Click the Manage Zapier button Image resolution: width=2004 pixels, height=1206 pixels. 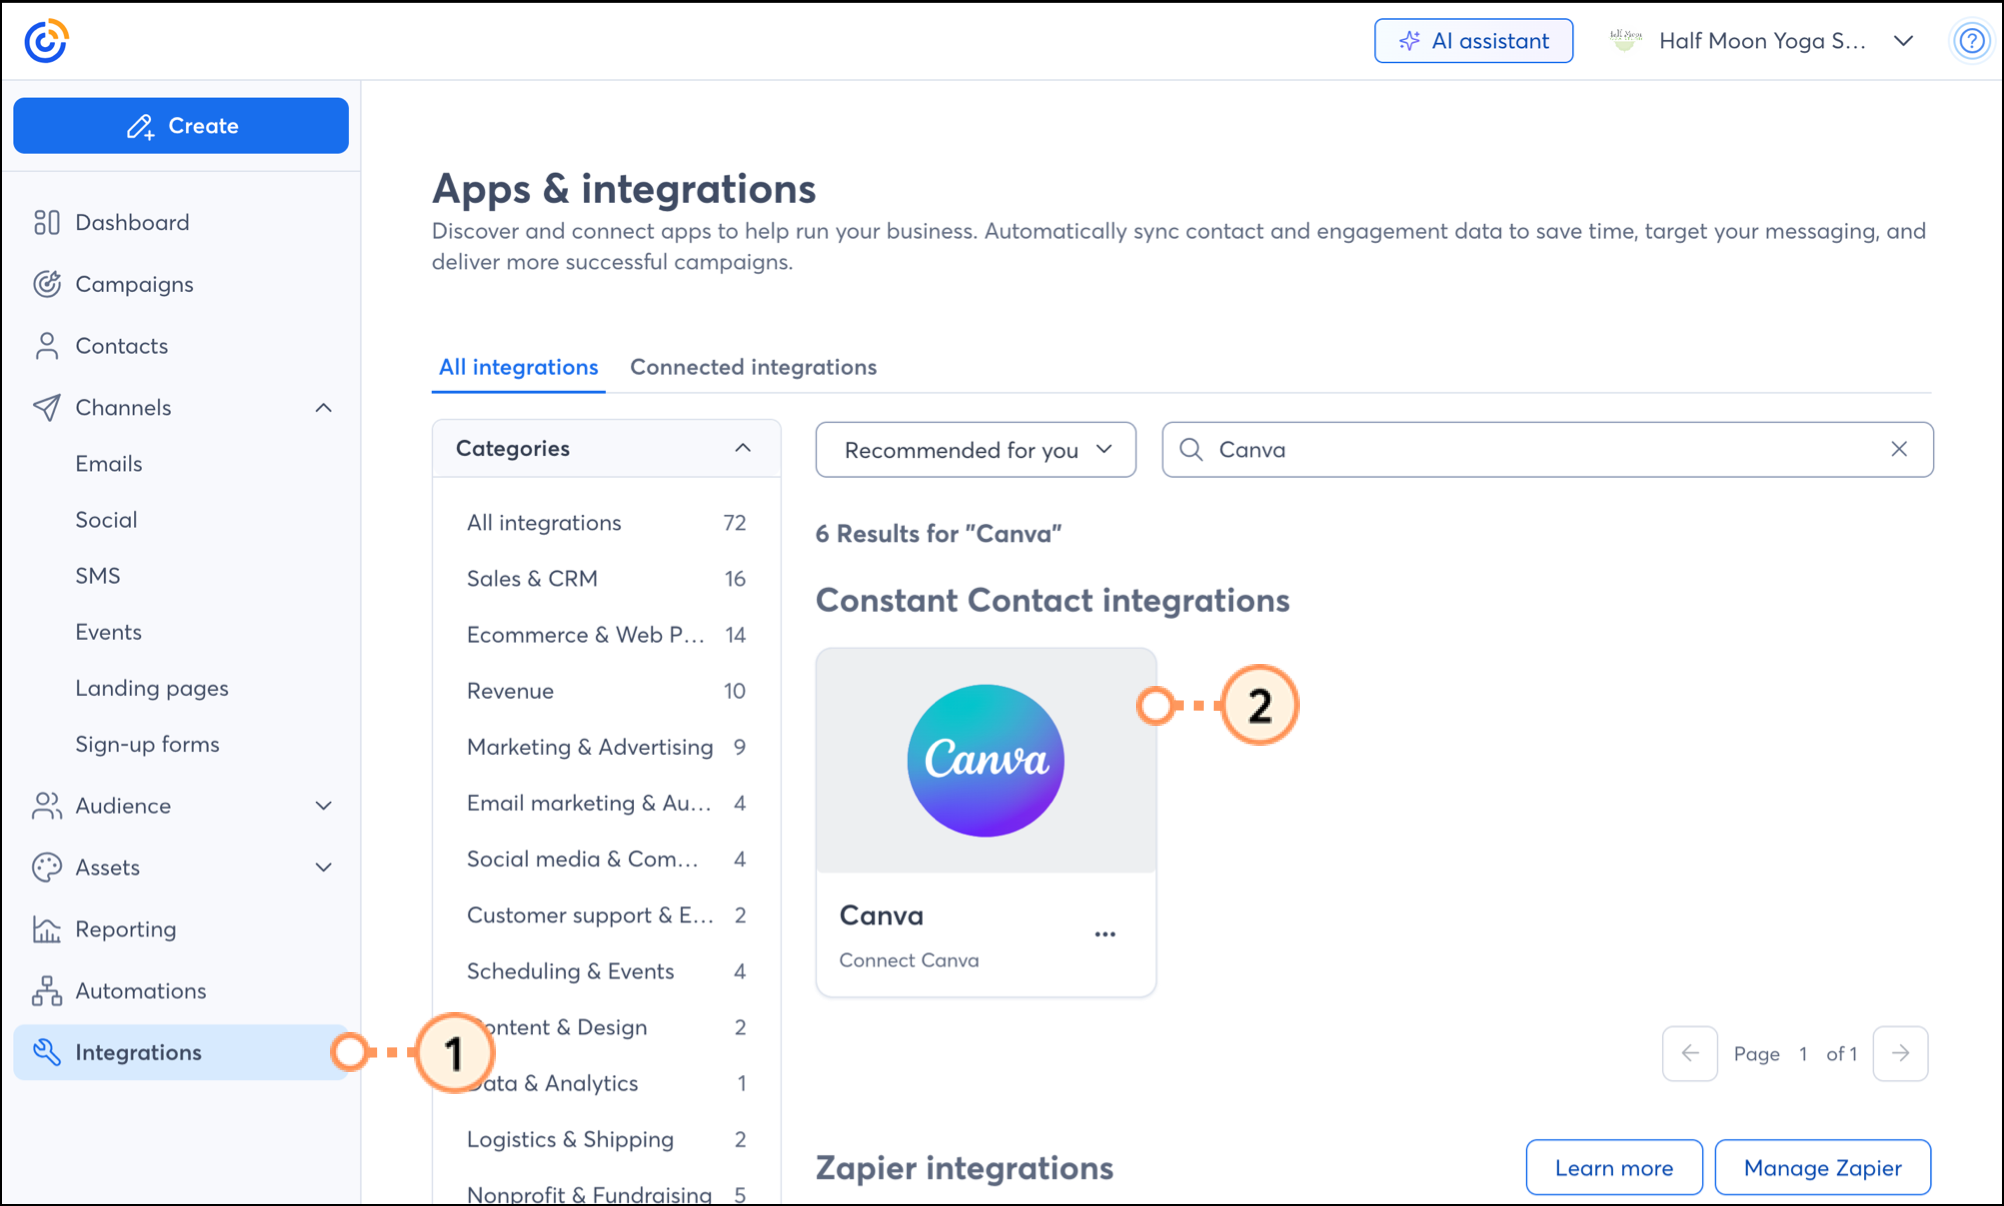click(x=1822, y=1167)
